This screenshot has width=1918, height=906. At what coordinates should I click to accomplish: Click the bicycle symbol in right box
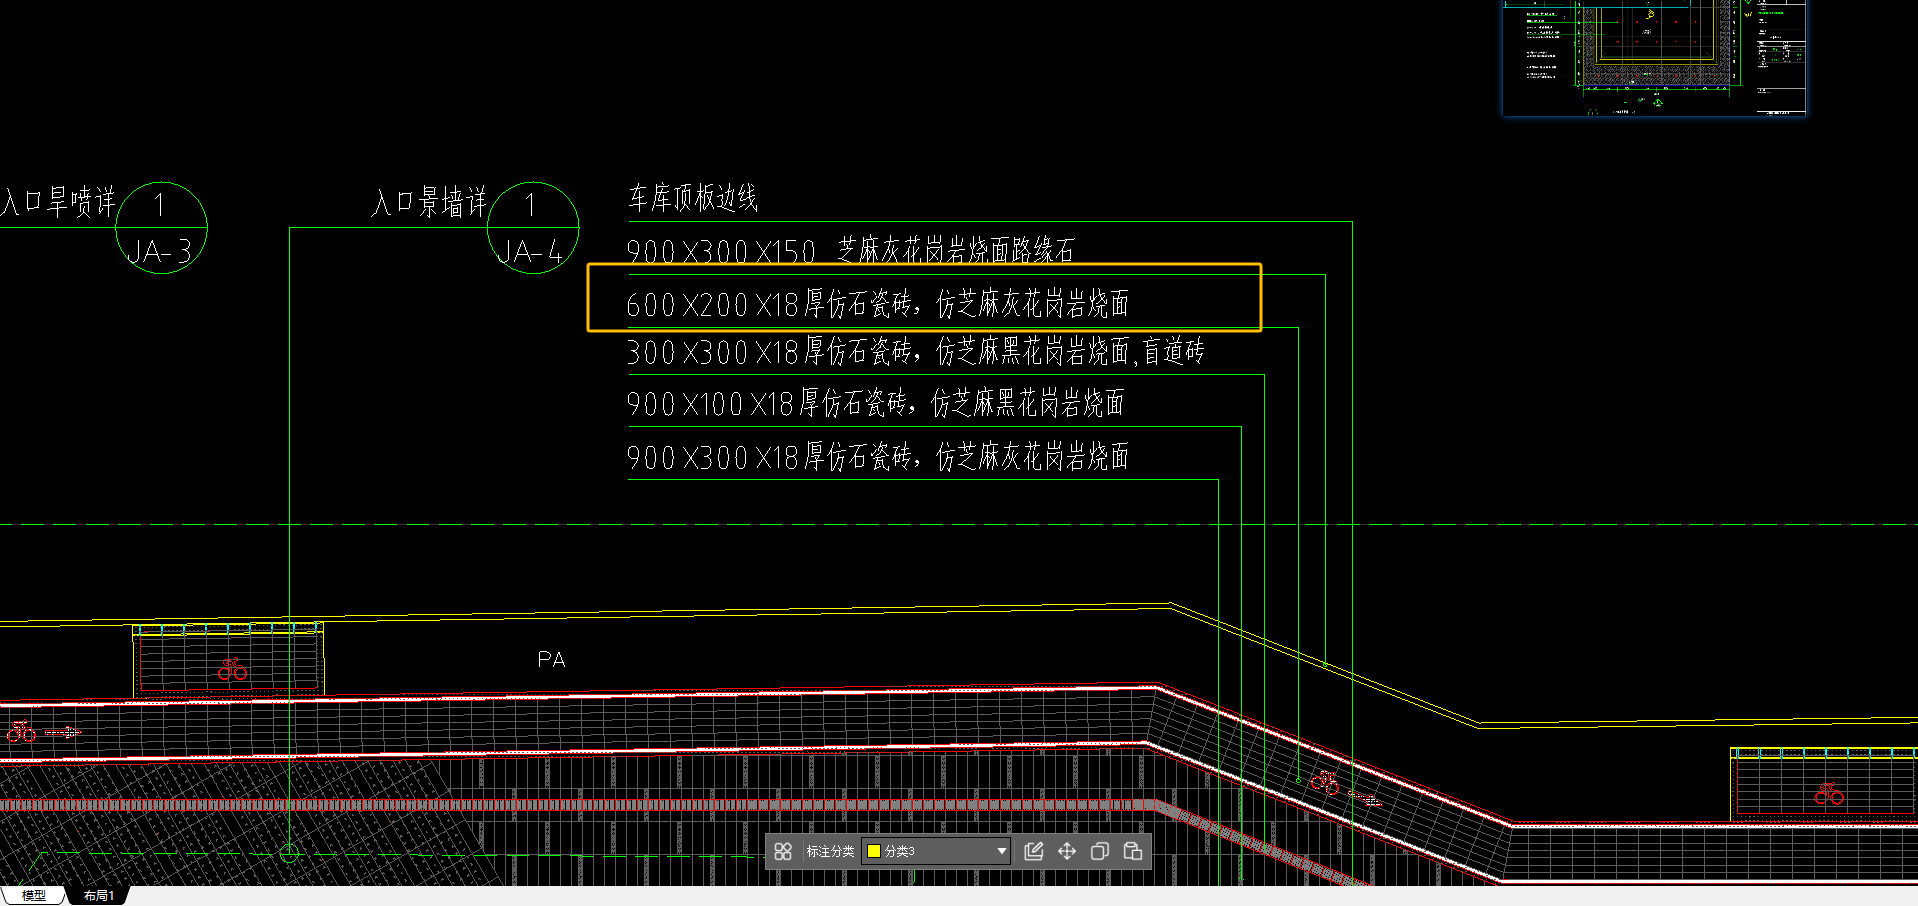(x=1829, y=795)
